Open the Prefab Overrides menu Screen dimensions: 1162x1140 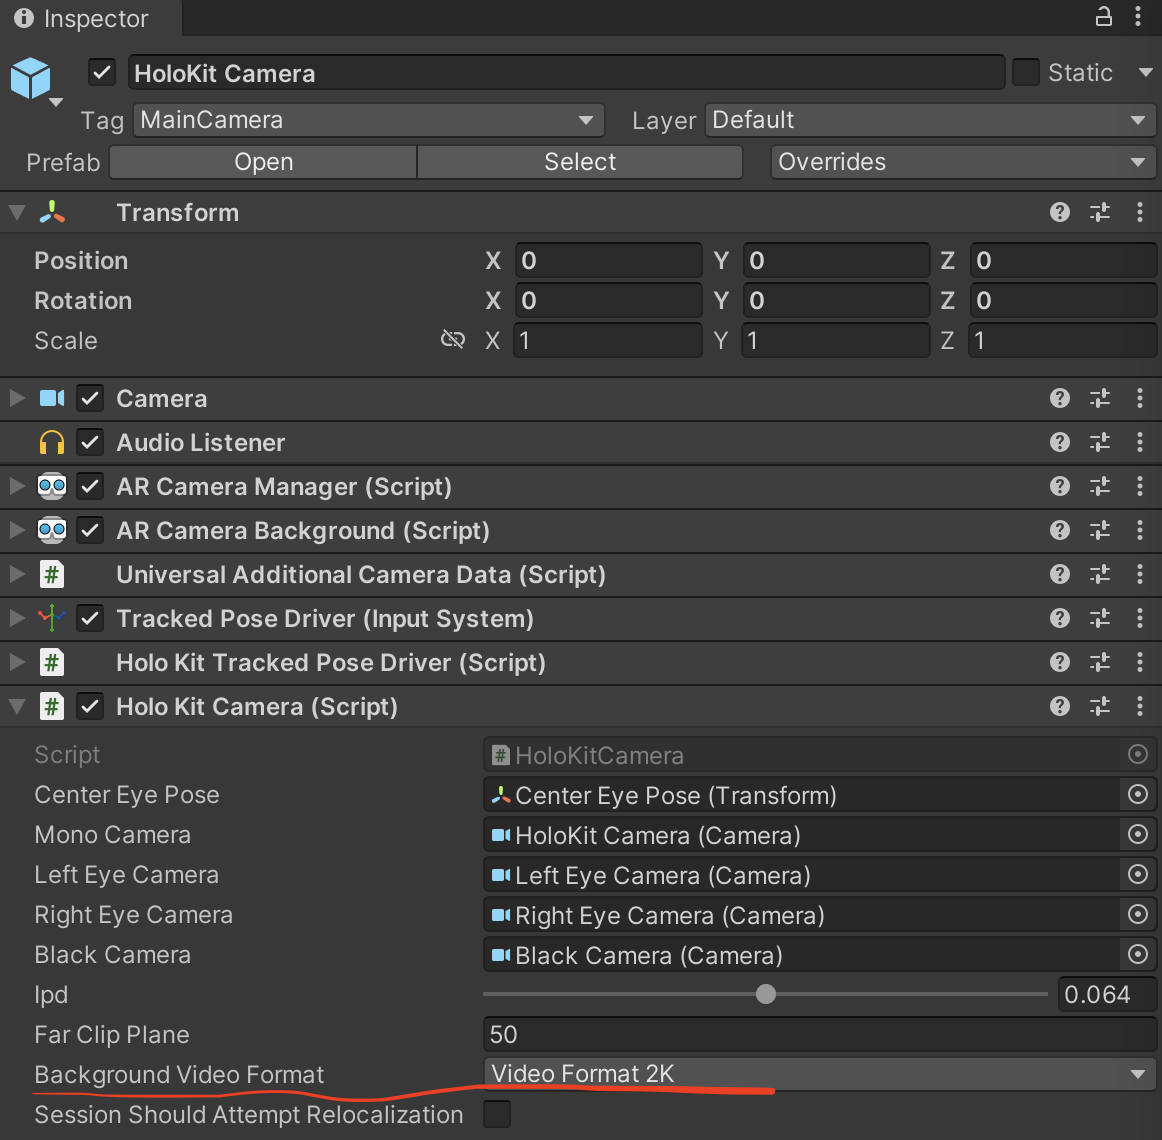click(962, 162)
